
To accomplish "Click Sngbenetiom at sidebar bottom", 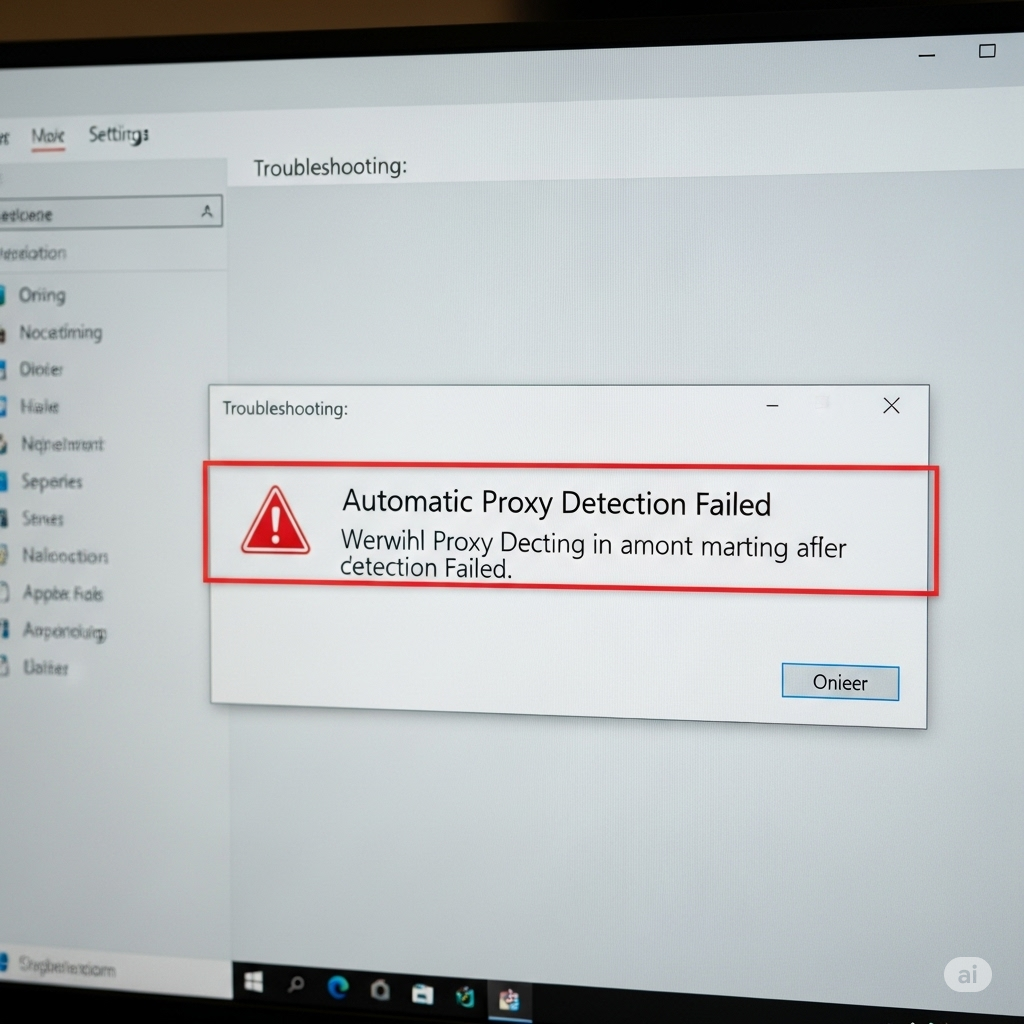I will coord(67,966).
